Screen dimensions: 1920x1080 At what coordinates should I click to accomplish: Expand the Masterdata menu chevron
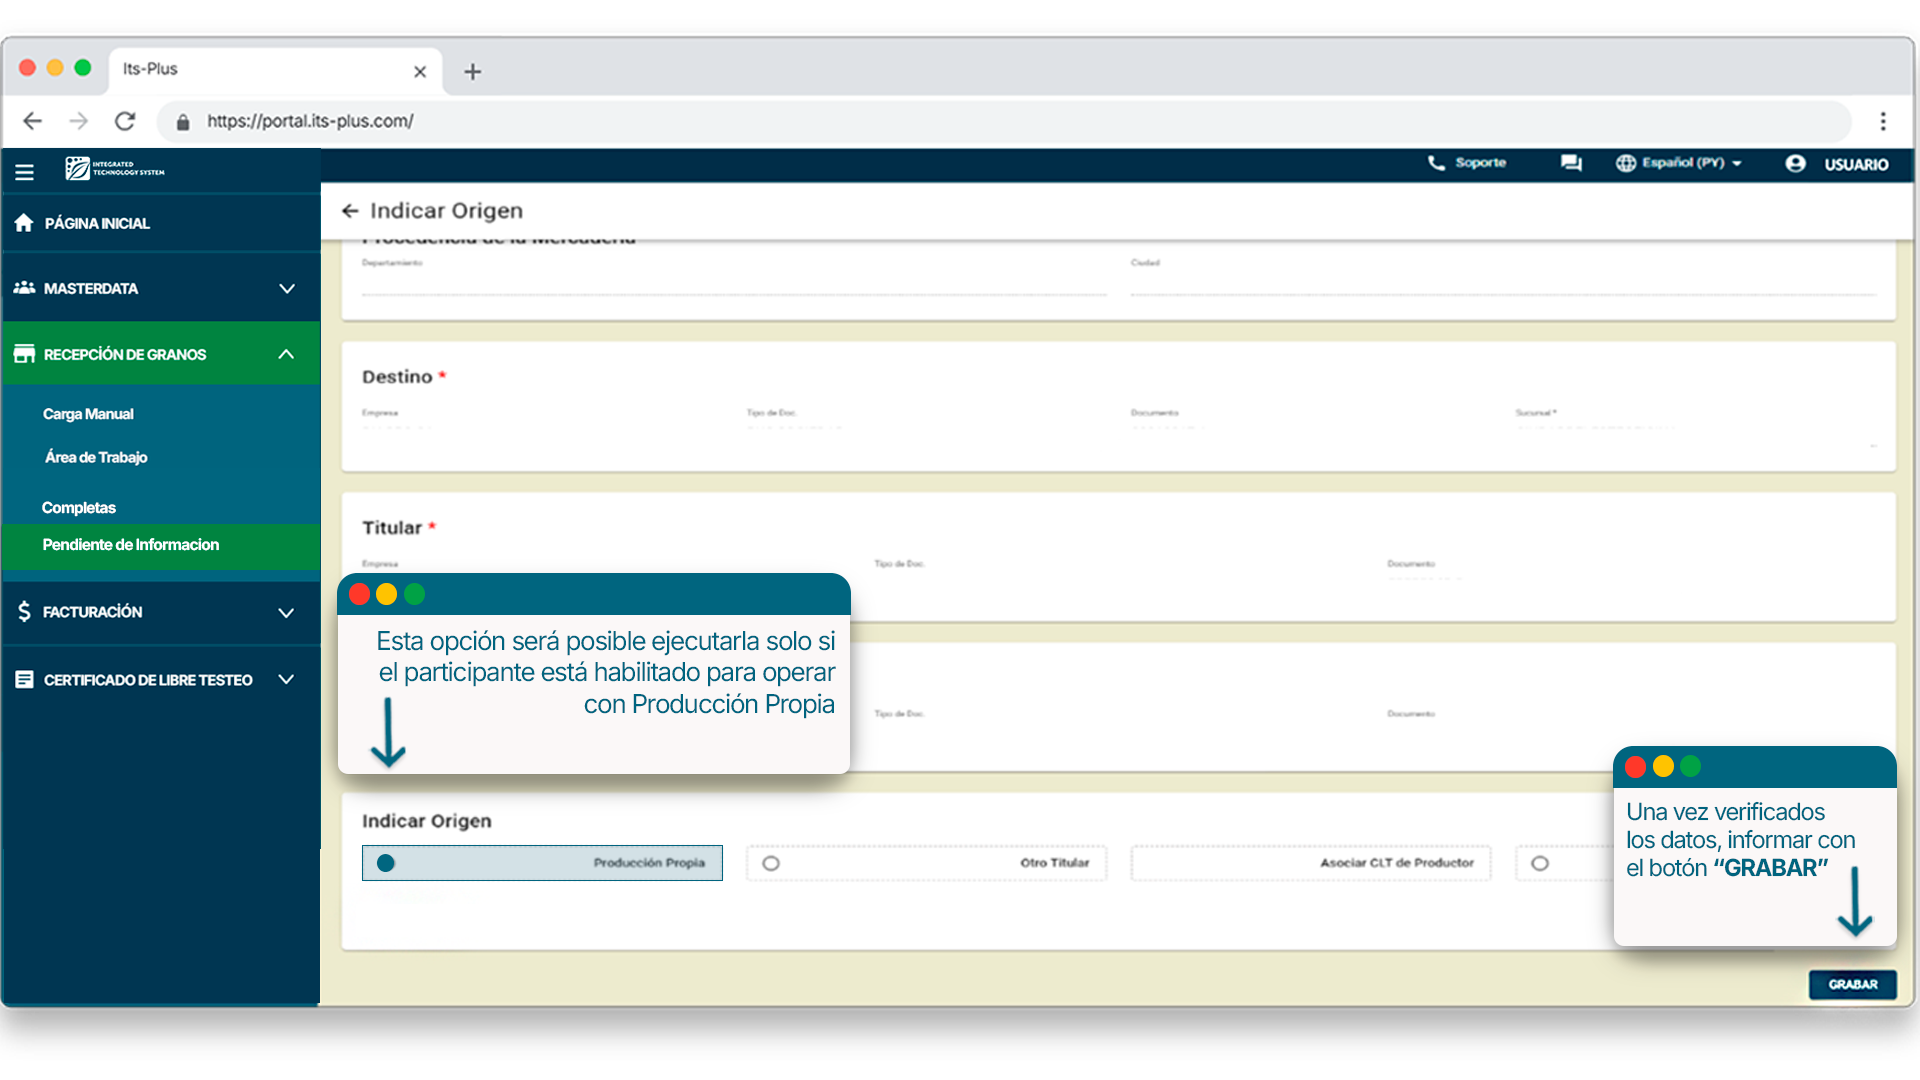pos(287,289)
